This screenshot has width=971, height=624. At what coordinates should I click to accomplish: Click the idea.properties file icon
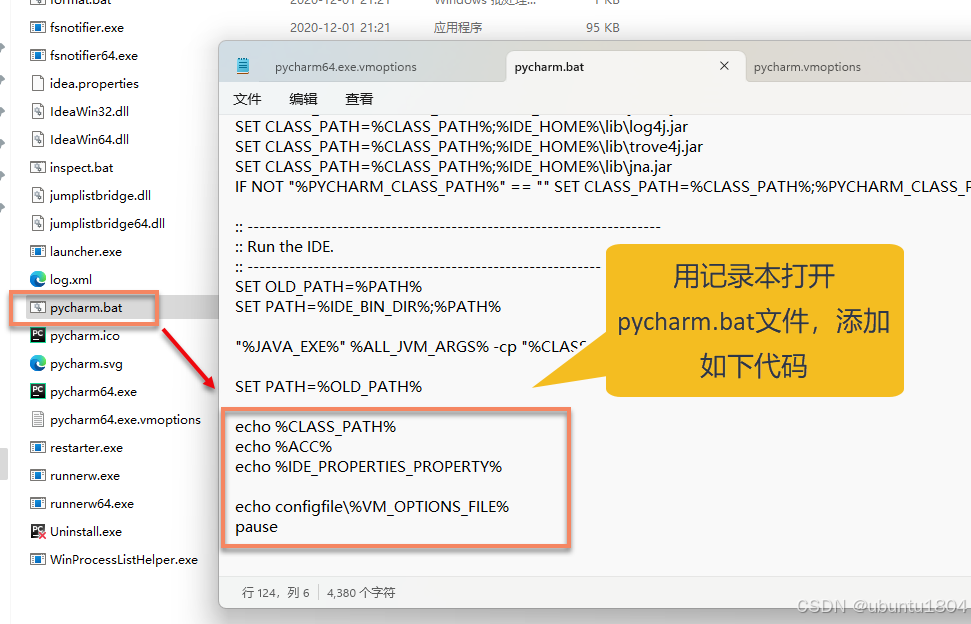[x=38, y=83]
